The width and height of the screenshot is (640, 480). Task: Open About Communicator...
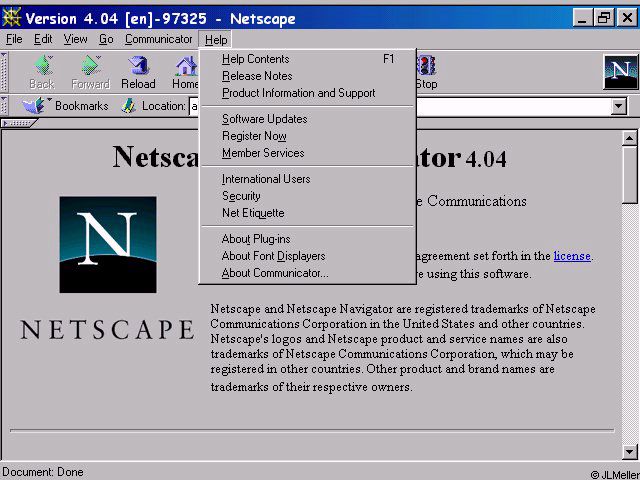[307, 273]
